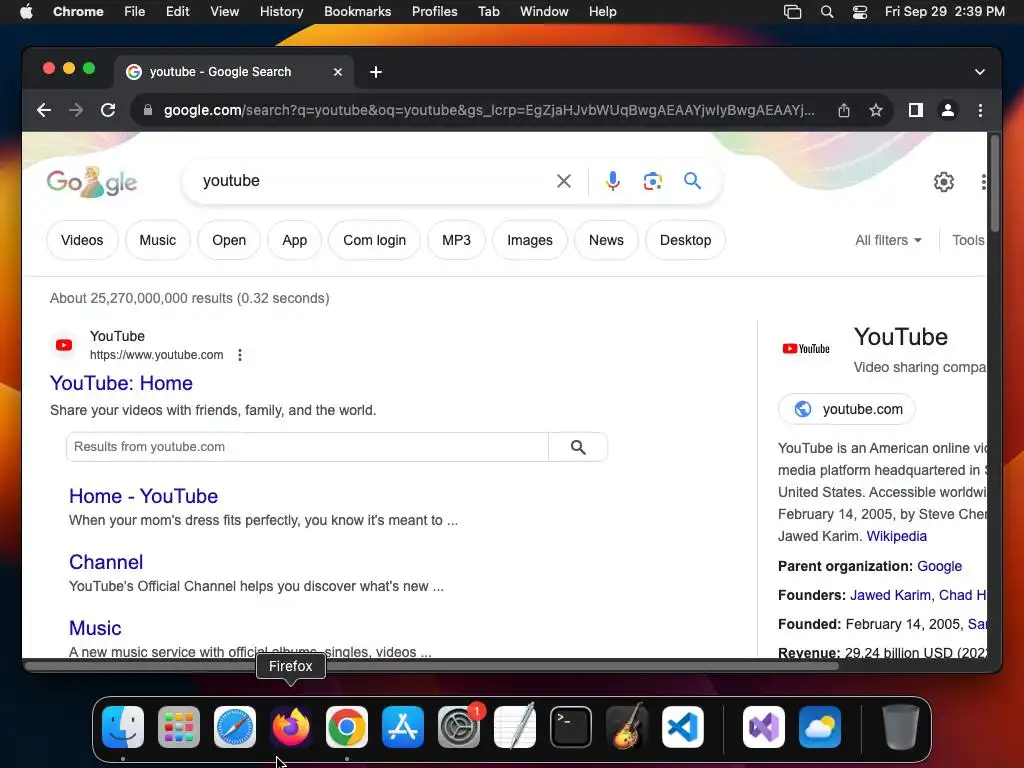Submit search with the blue magnifier icon

tap(692, 180)
